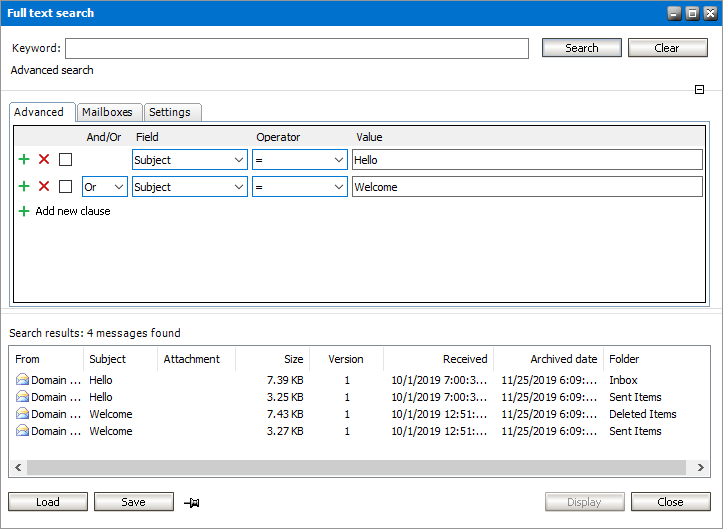This screenshot has height=529, width=723.
Task: Tick the checkbox on the Welcome clause row
Action: click(65, 186)
